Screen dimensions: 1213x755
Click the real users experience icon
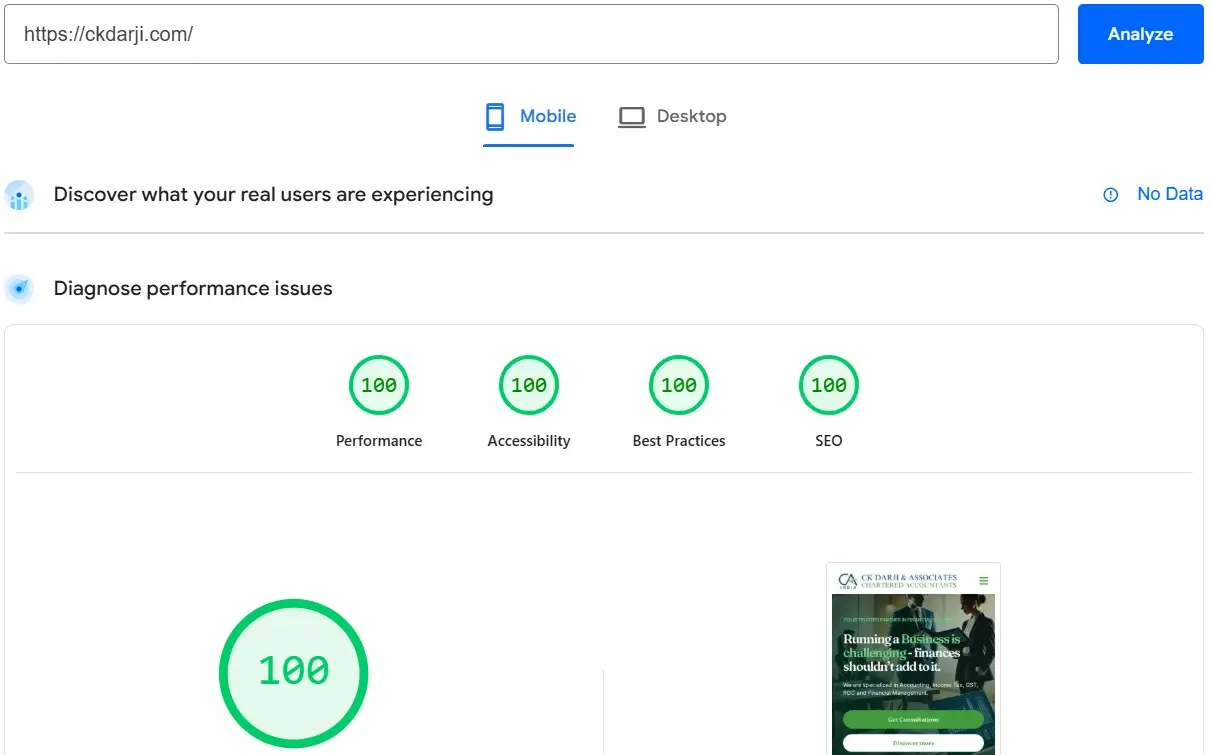(19, 195)
